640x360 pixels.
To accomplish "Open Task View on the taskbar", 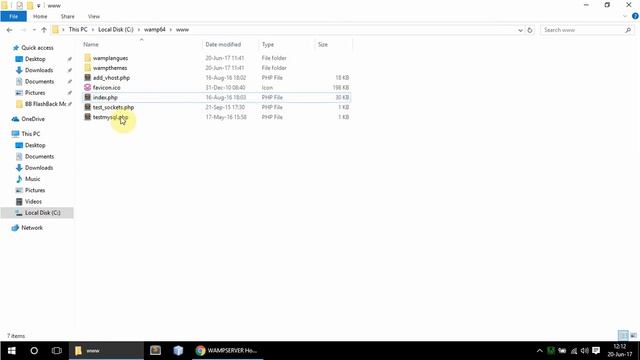I will (57, 351).
